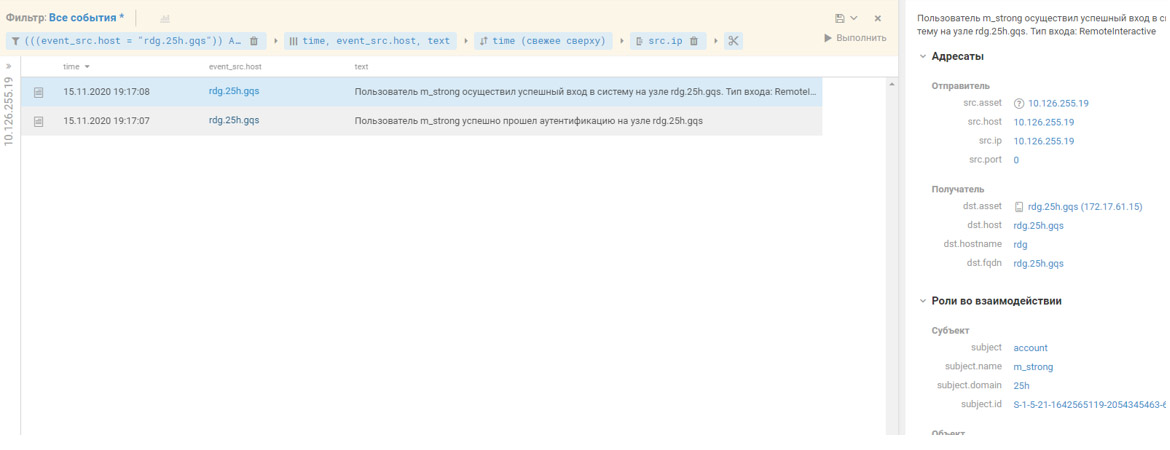Remove src.ip grouping with trash icon
The height and width of the screenshot is (450, 1170).
693,41
